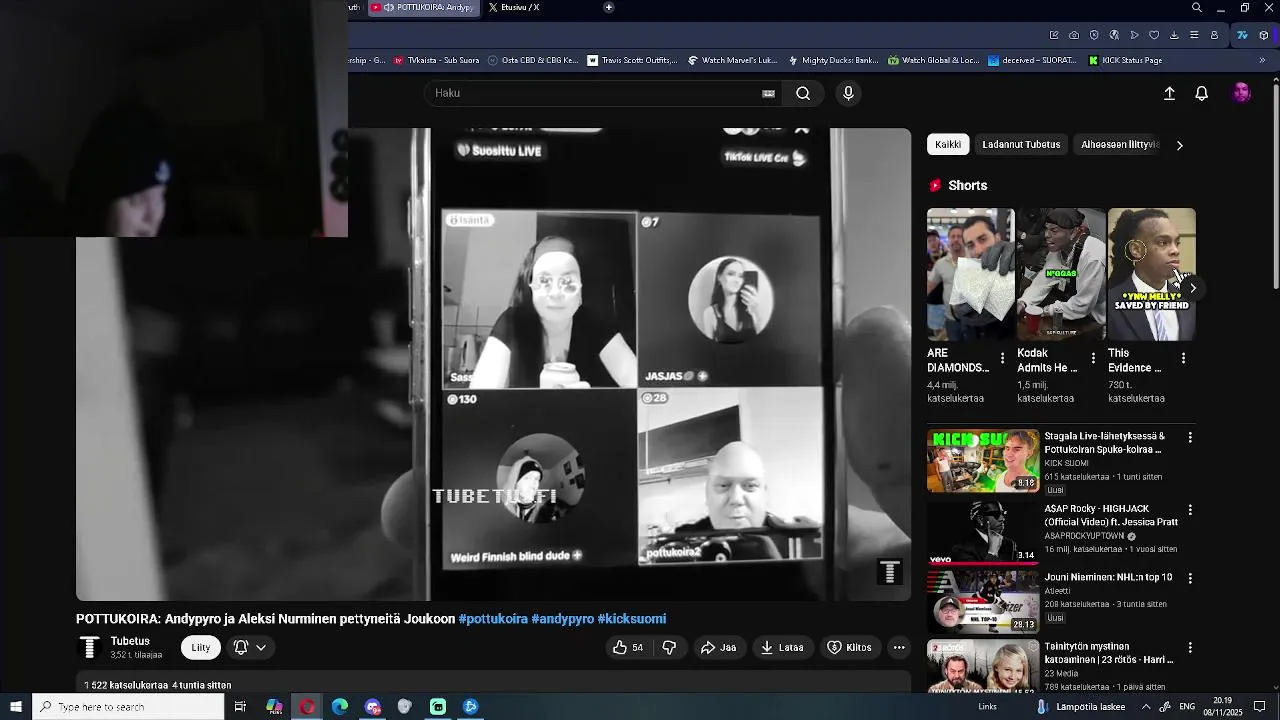Open the account avatar menu
This screenshot has height=720, width=1280.
[1242, 93]
